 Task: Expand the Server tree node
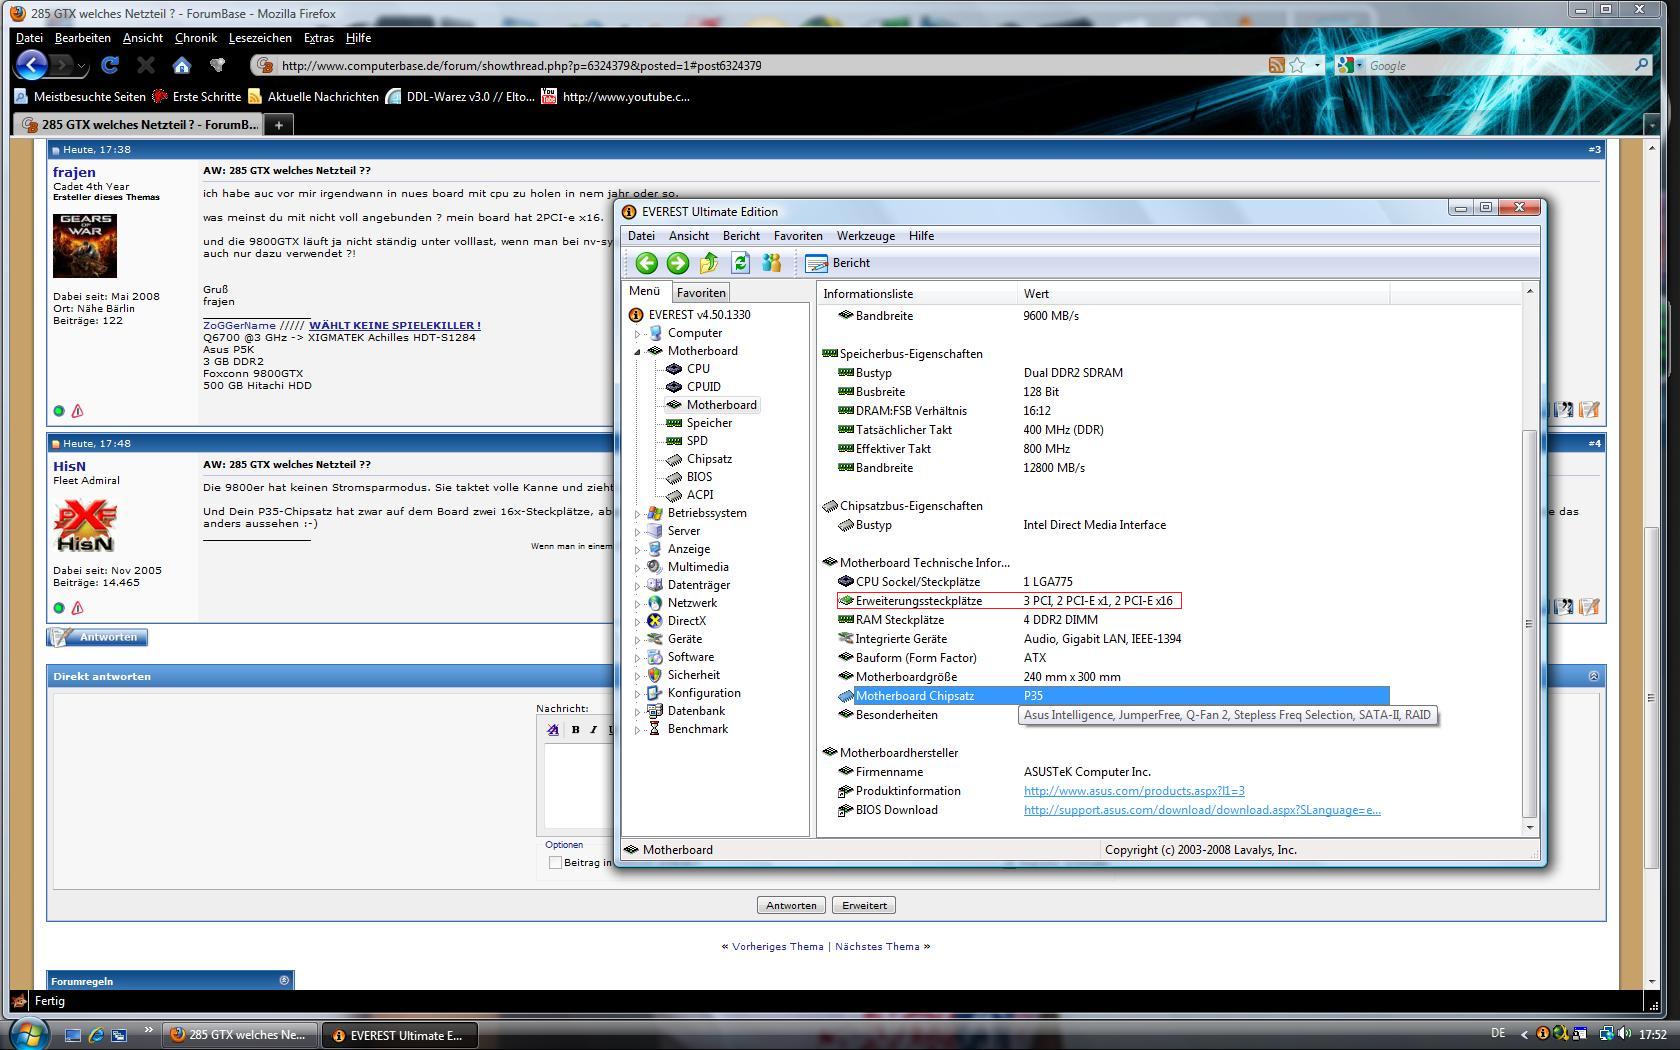637,531
